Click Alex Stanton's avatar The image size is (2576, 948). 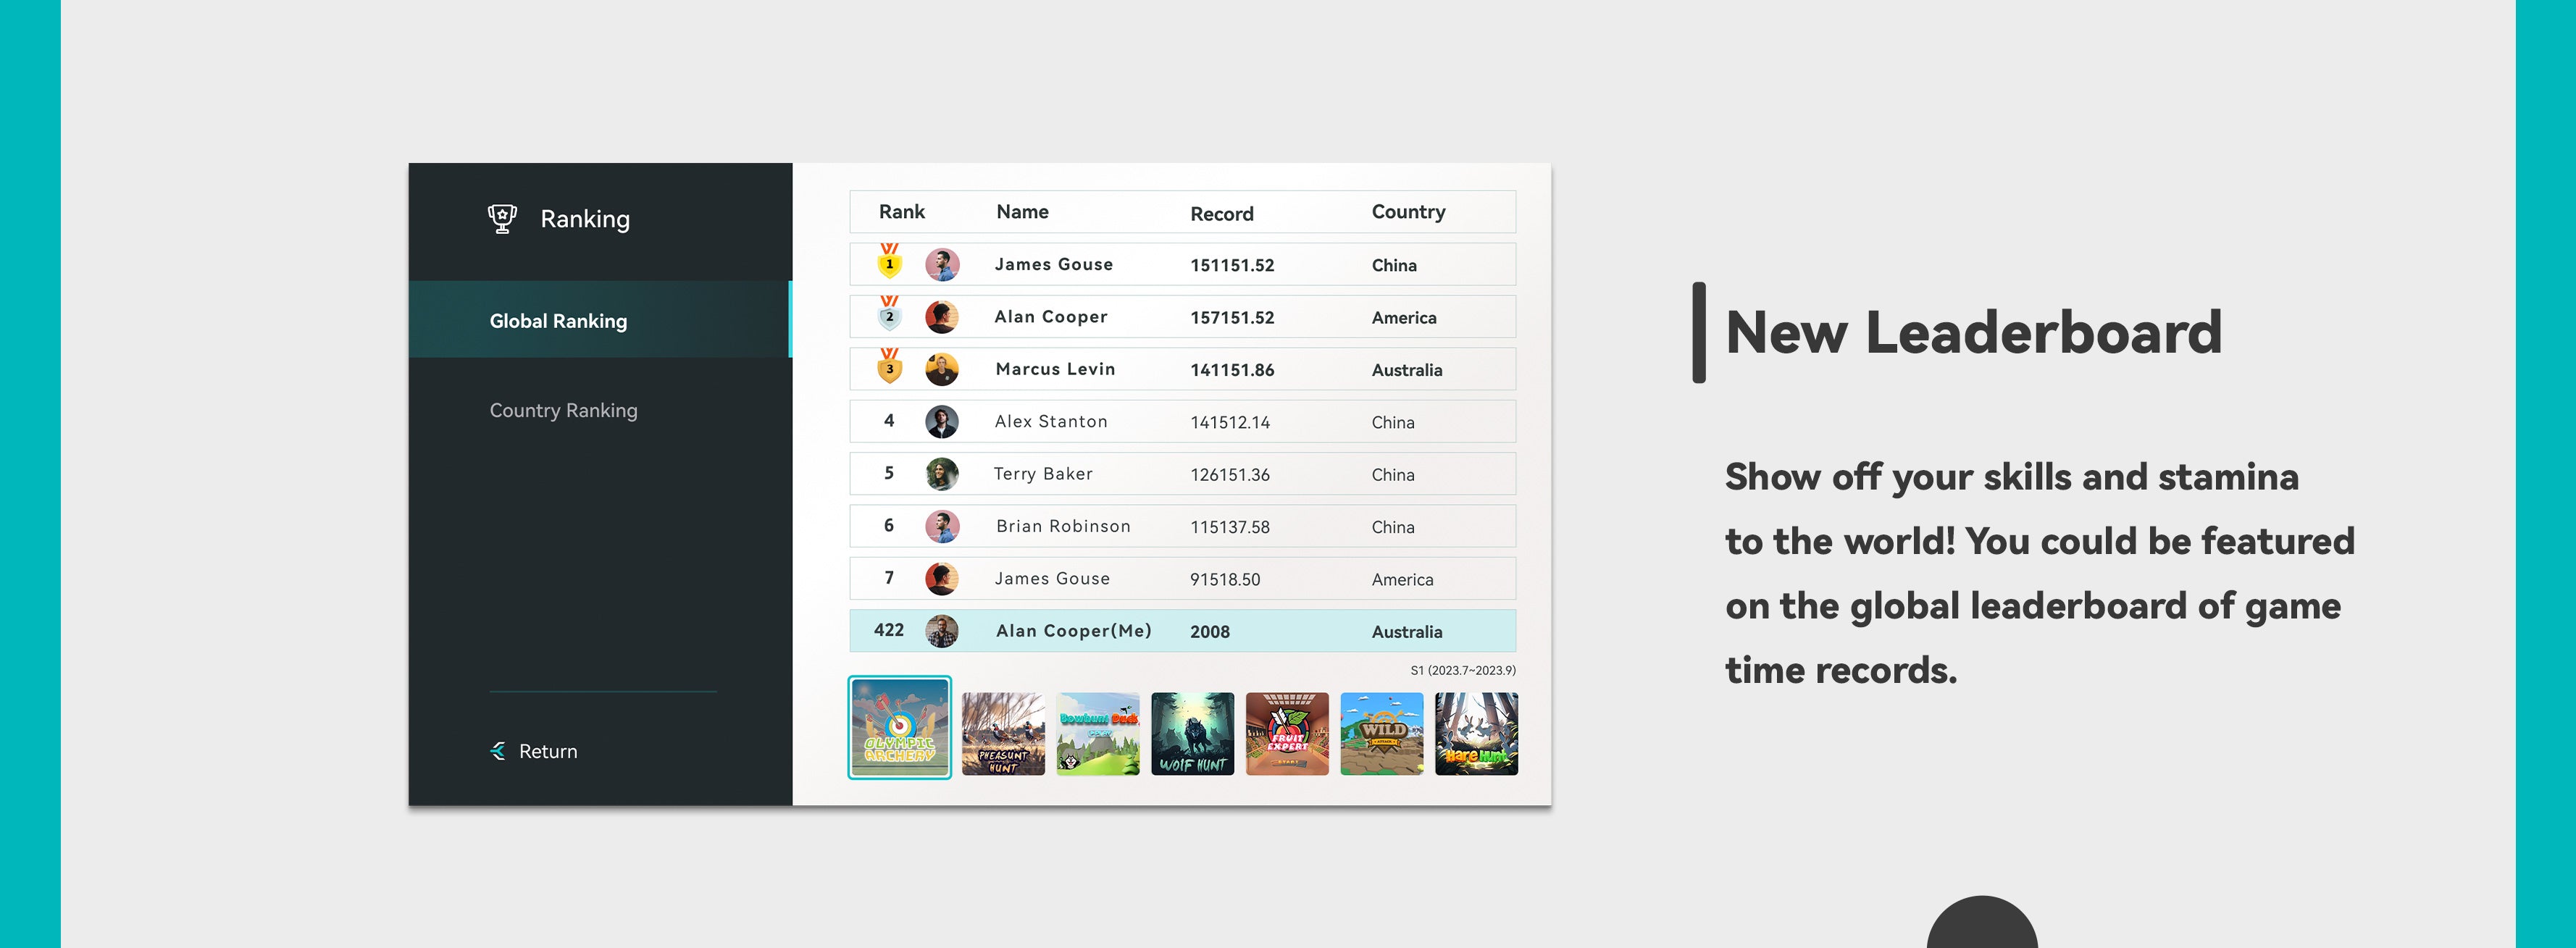tap(941, 422)
